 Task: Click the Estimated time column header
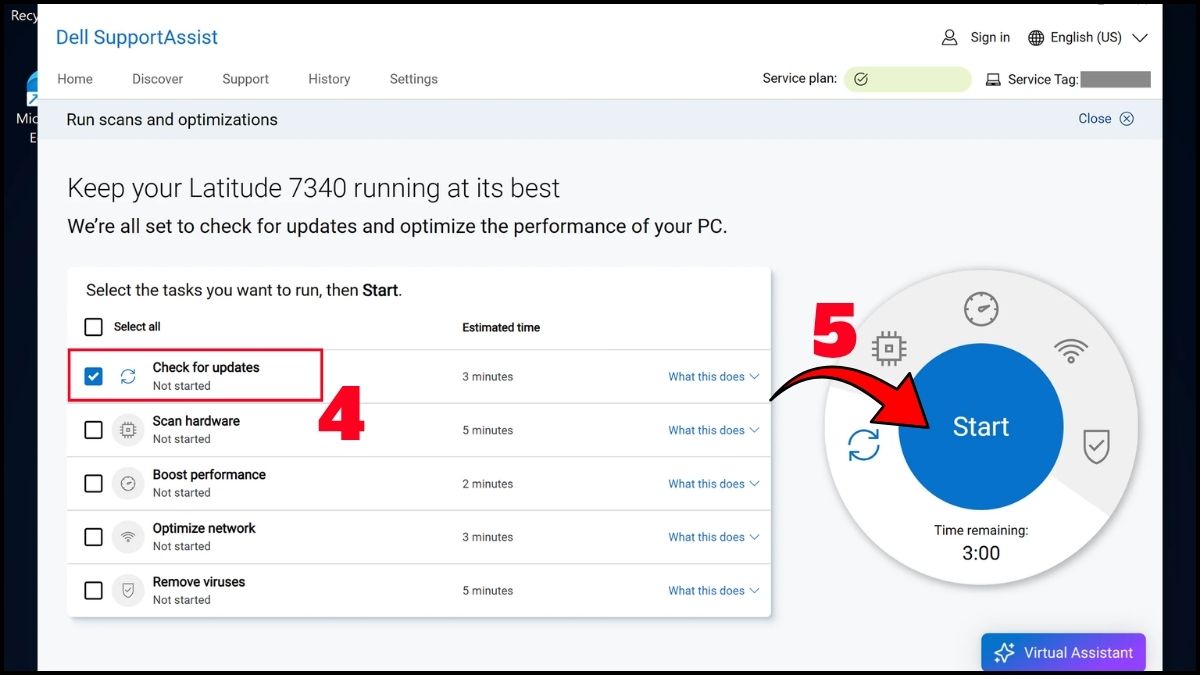pyautogui.click(x=501, y=327)
